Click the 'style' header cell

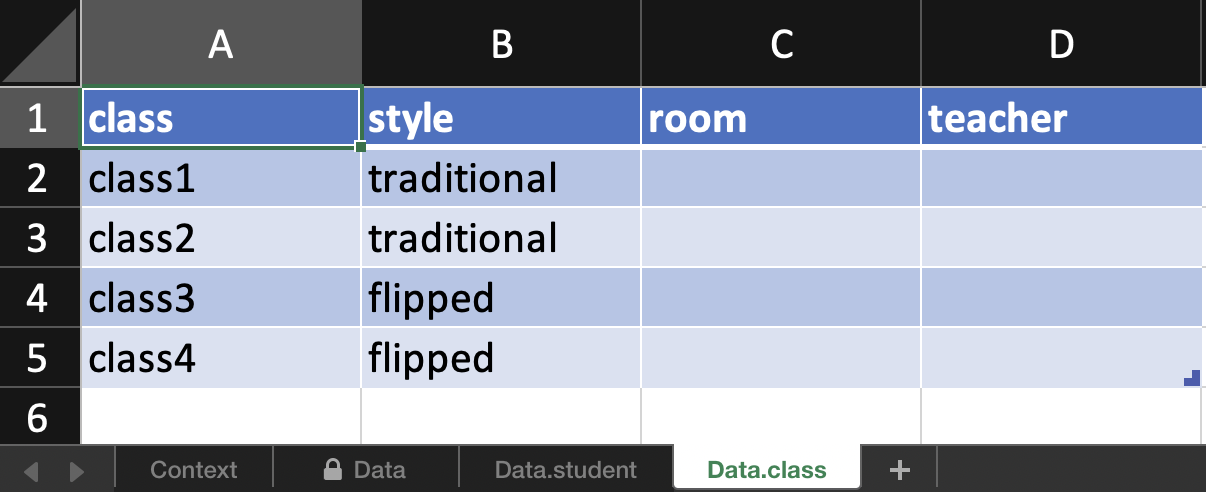[x=501, y=118]
